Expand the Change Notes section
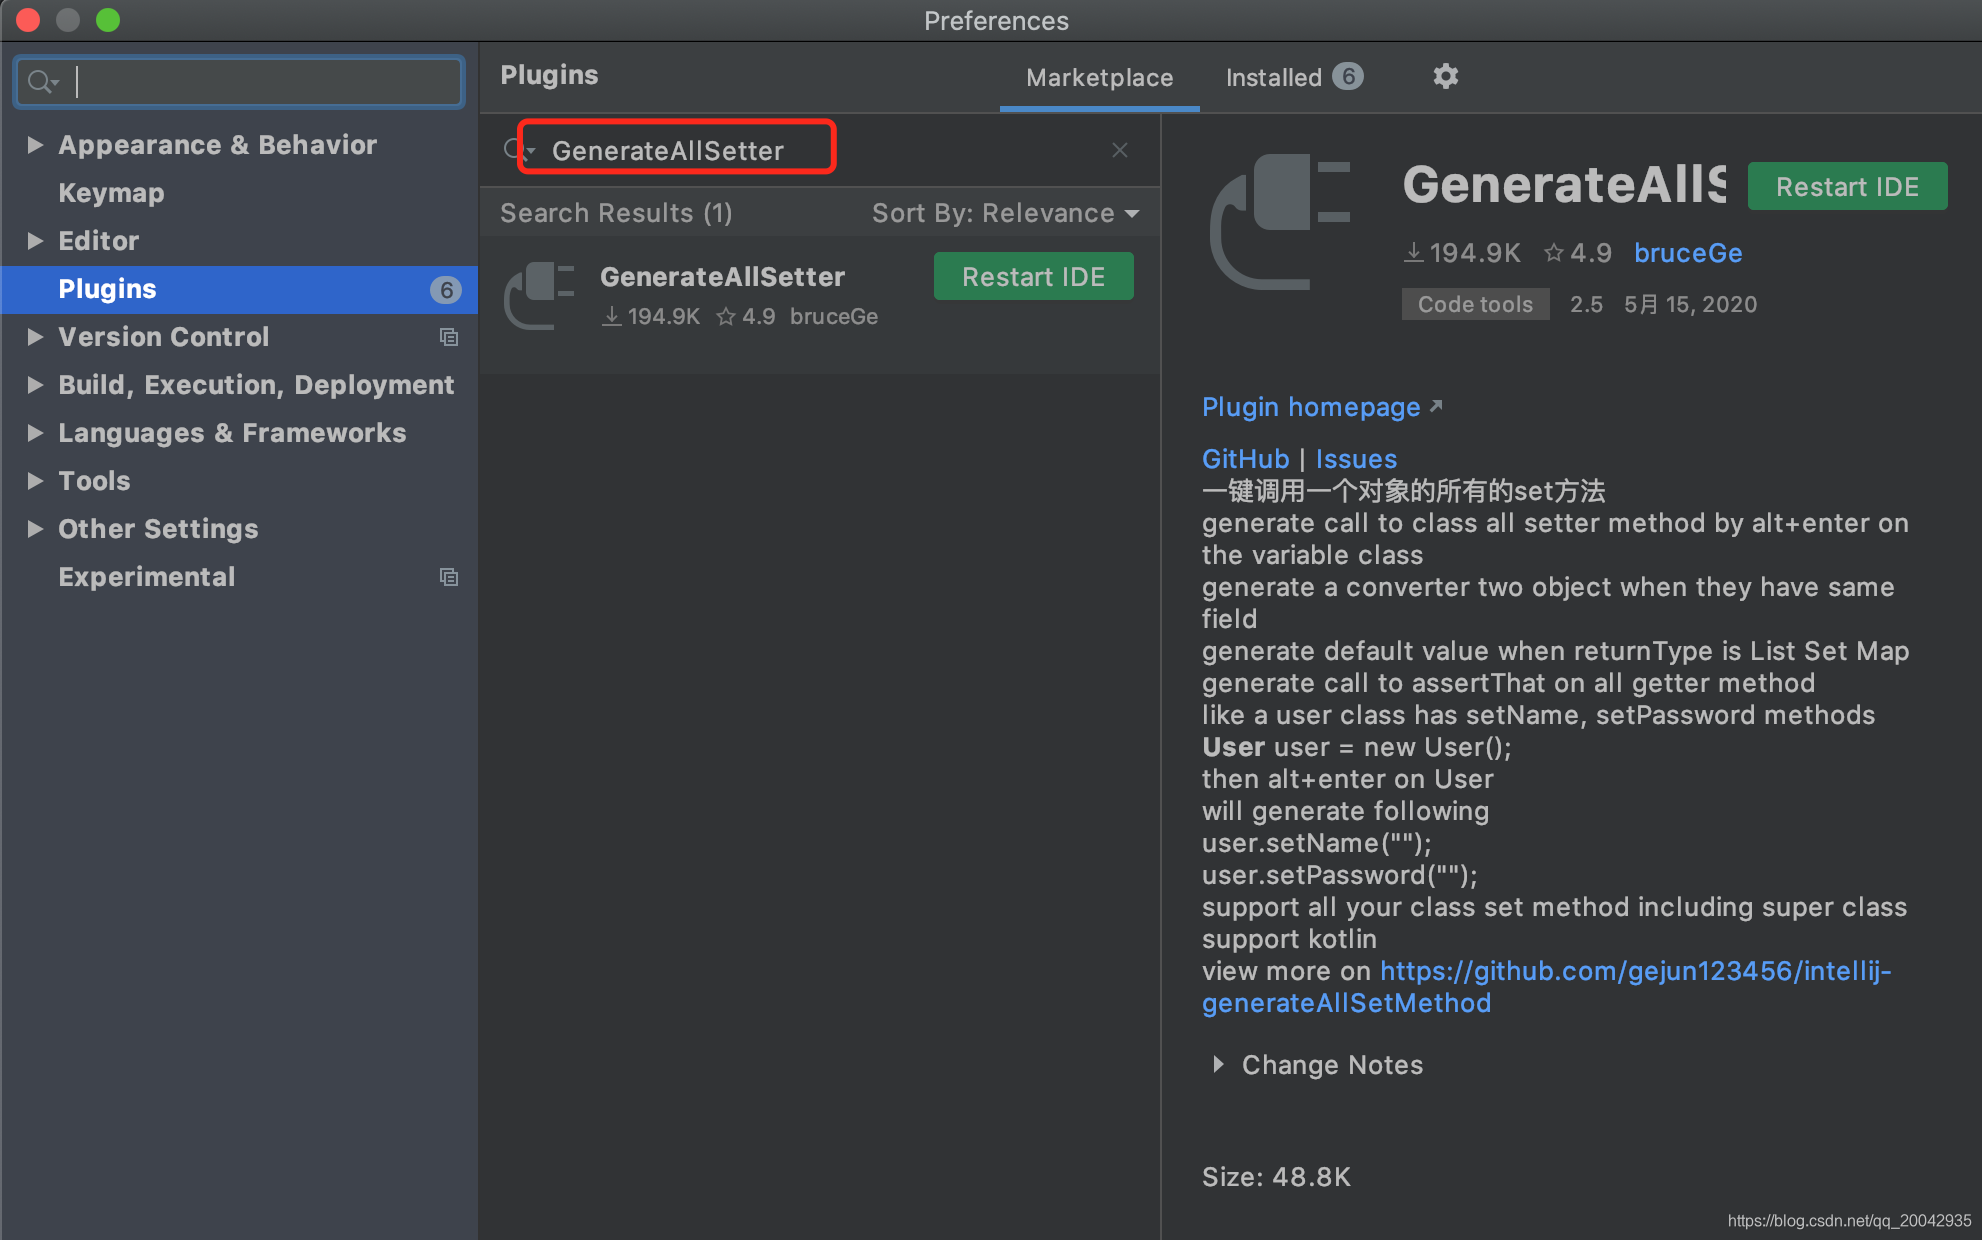 [x=1217, y=1065]
